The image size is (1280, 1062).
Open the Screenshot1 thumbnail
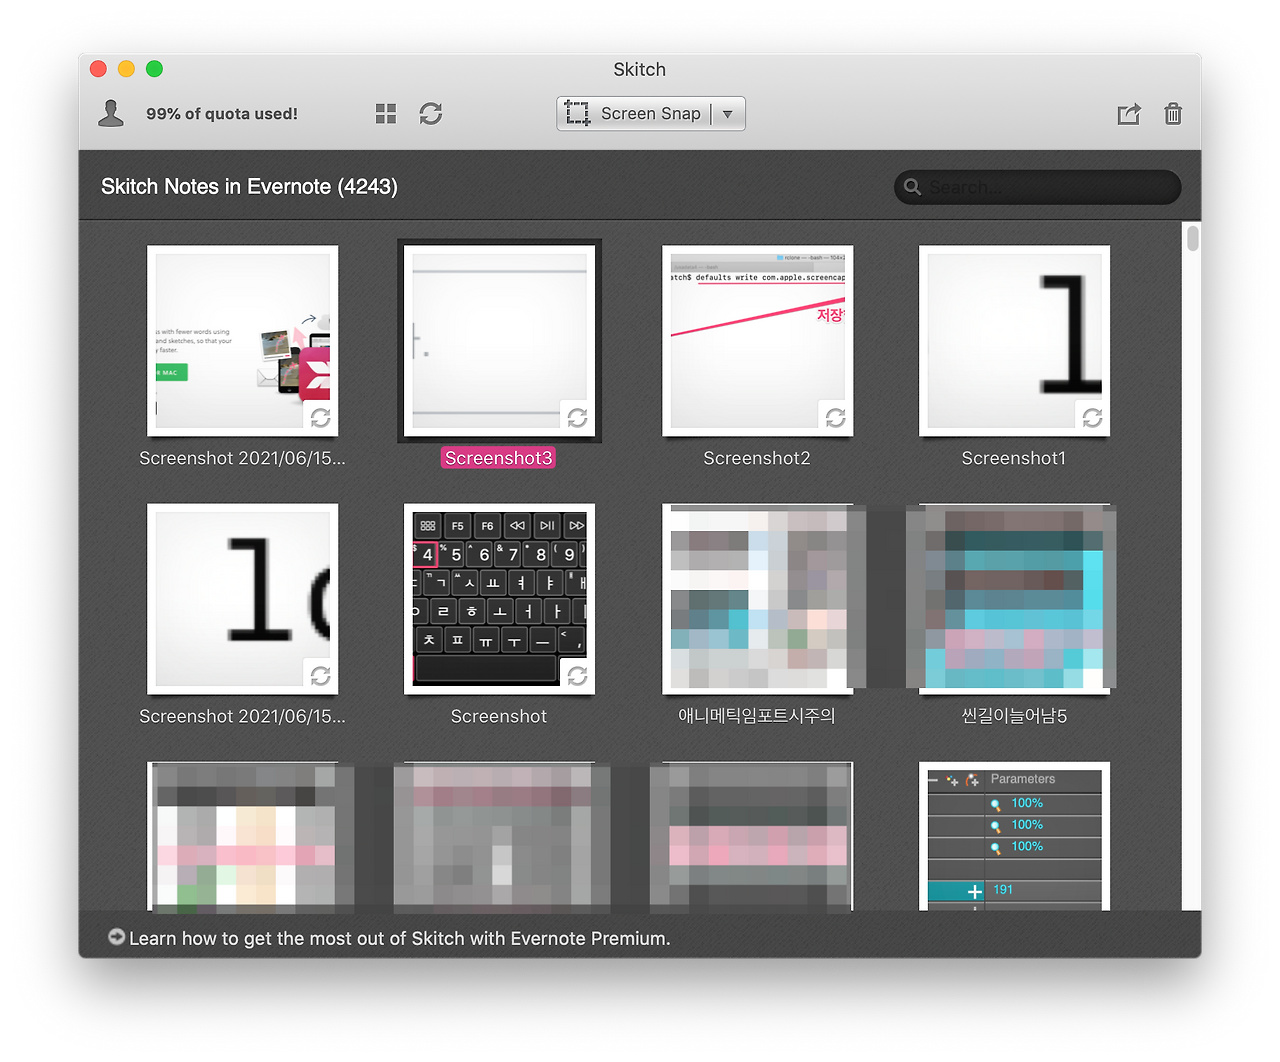click(1014, 341)
